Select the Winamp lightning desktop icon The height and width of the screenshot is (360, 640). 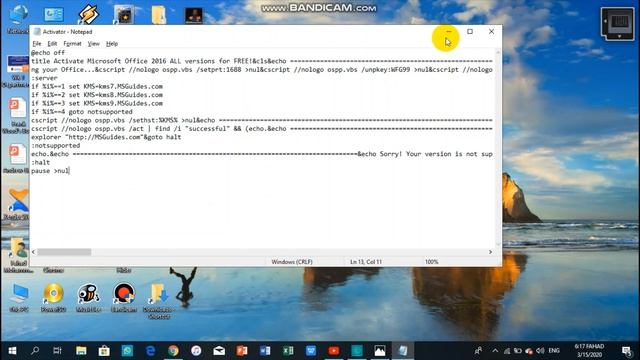click(88, 14)
